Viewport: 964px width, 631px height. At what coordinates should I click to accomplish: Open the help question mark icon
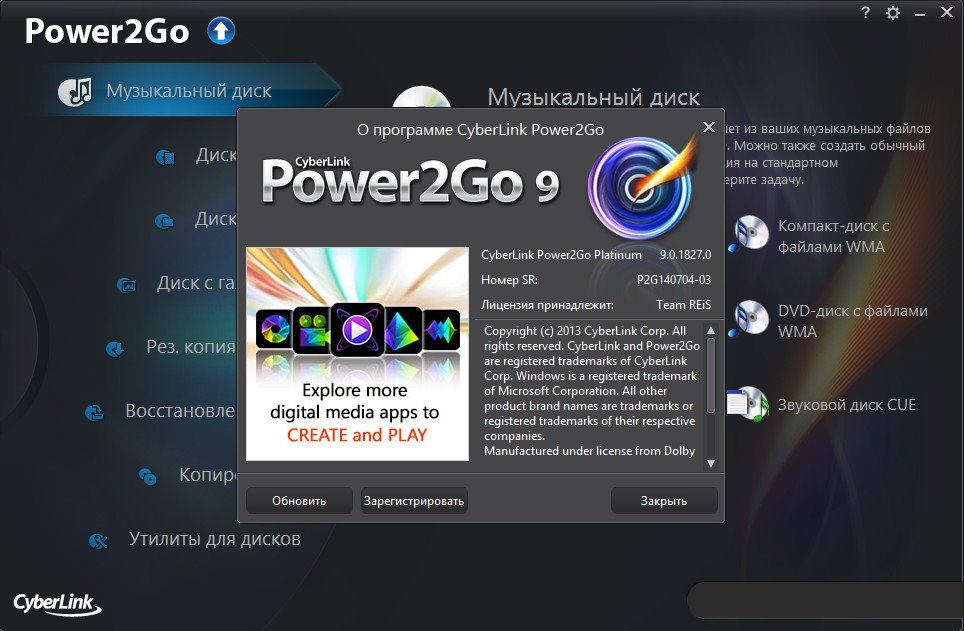866,12
